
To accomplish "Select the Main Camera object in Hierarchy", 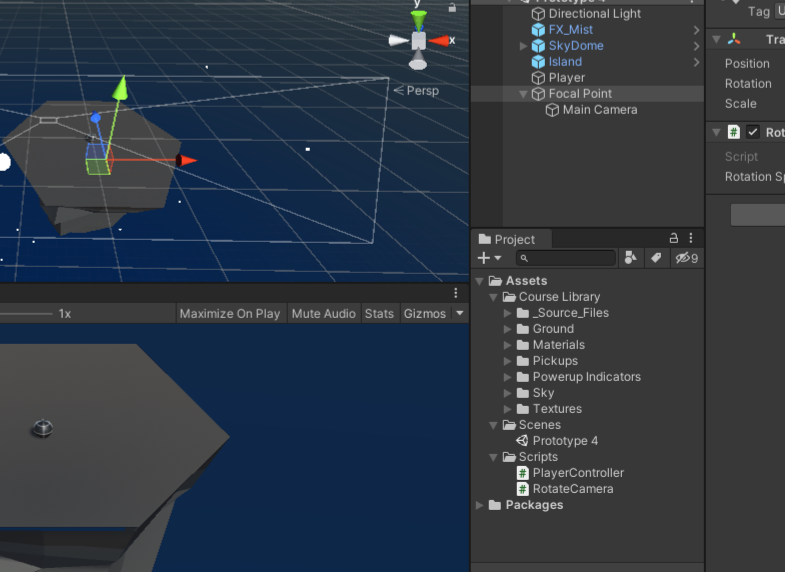I will coord(599,110).
